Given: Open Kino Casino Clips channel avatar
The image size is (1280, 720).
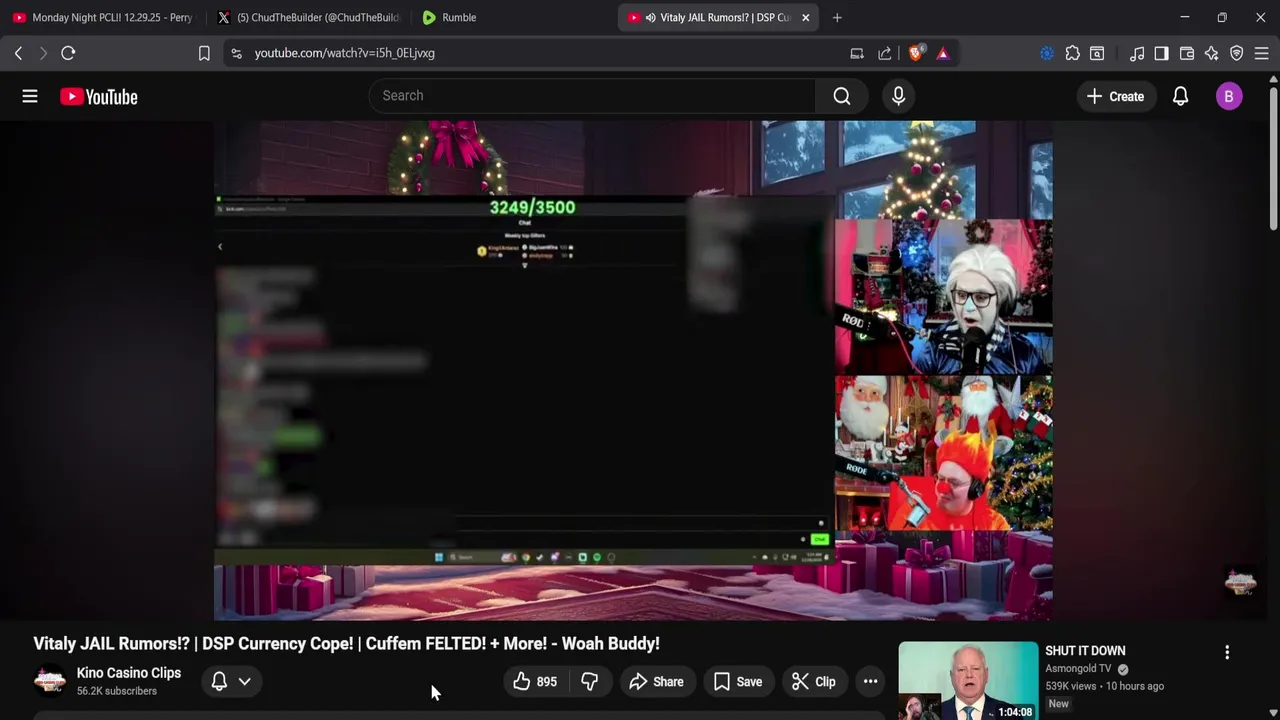Looking at the screenshot, I should point(49,681).
